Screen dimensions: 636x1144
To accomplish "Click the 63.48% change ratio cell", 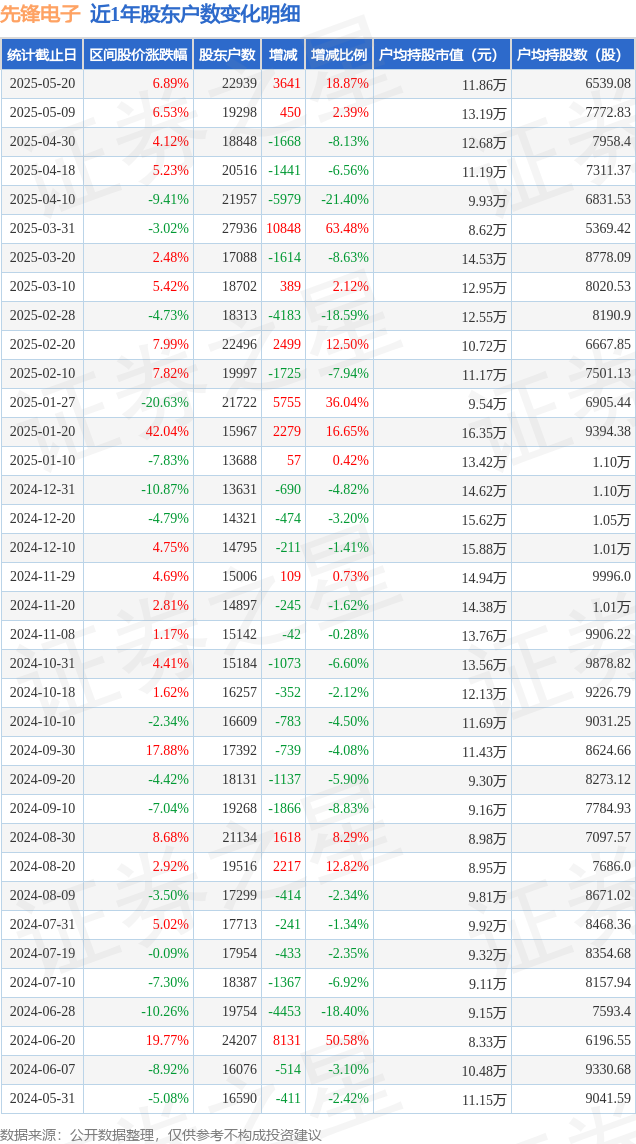I will 346,228.
